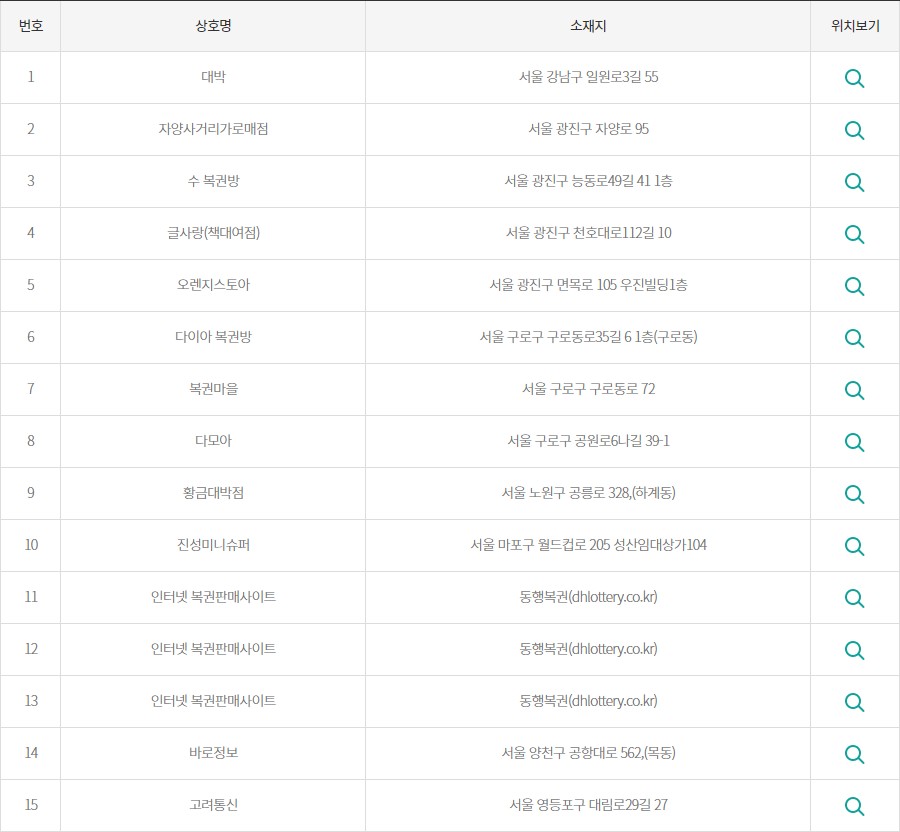Click address 서울 광진구 능동로49길 41 1층
900x832 pixels.
pyautogui.click(x=588, y=181)
